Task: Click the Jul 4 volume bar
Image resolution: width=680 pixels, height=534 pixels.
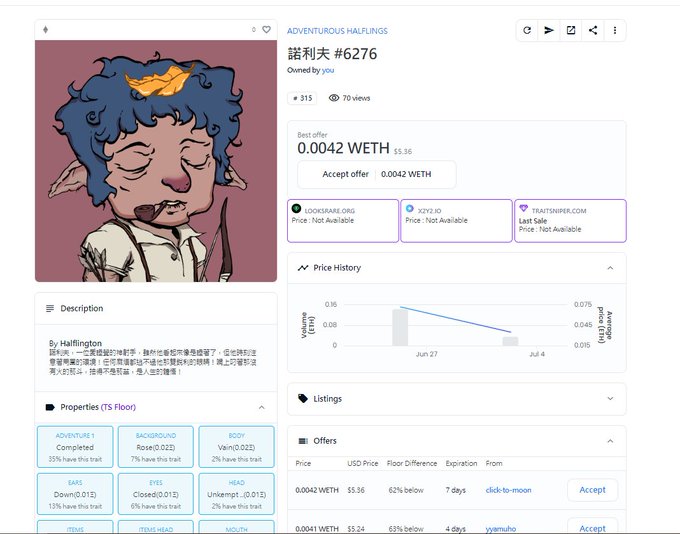Action: (510, 341)
